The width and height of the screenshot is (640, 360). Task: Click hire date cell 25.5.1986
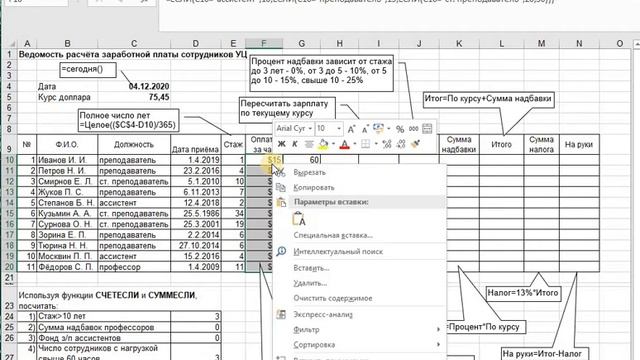point(196,213)
